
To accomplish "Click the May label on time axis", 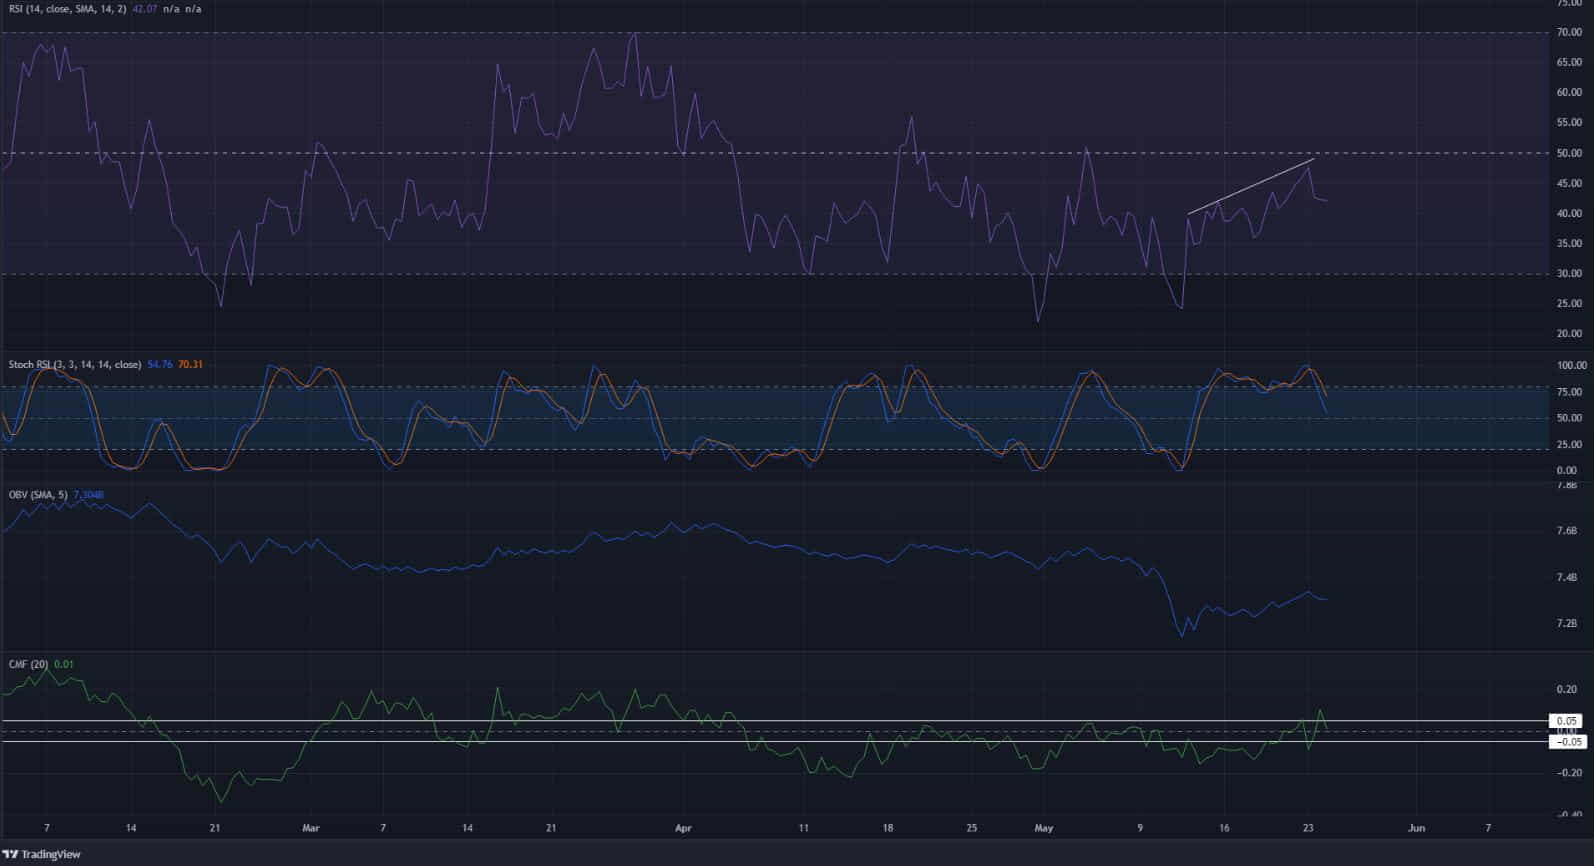I will (x=1044, y=828).
